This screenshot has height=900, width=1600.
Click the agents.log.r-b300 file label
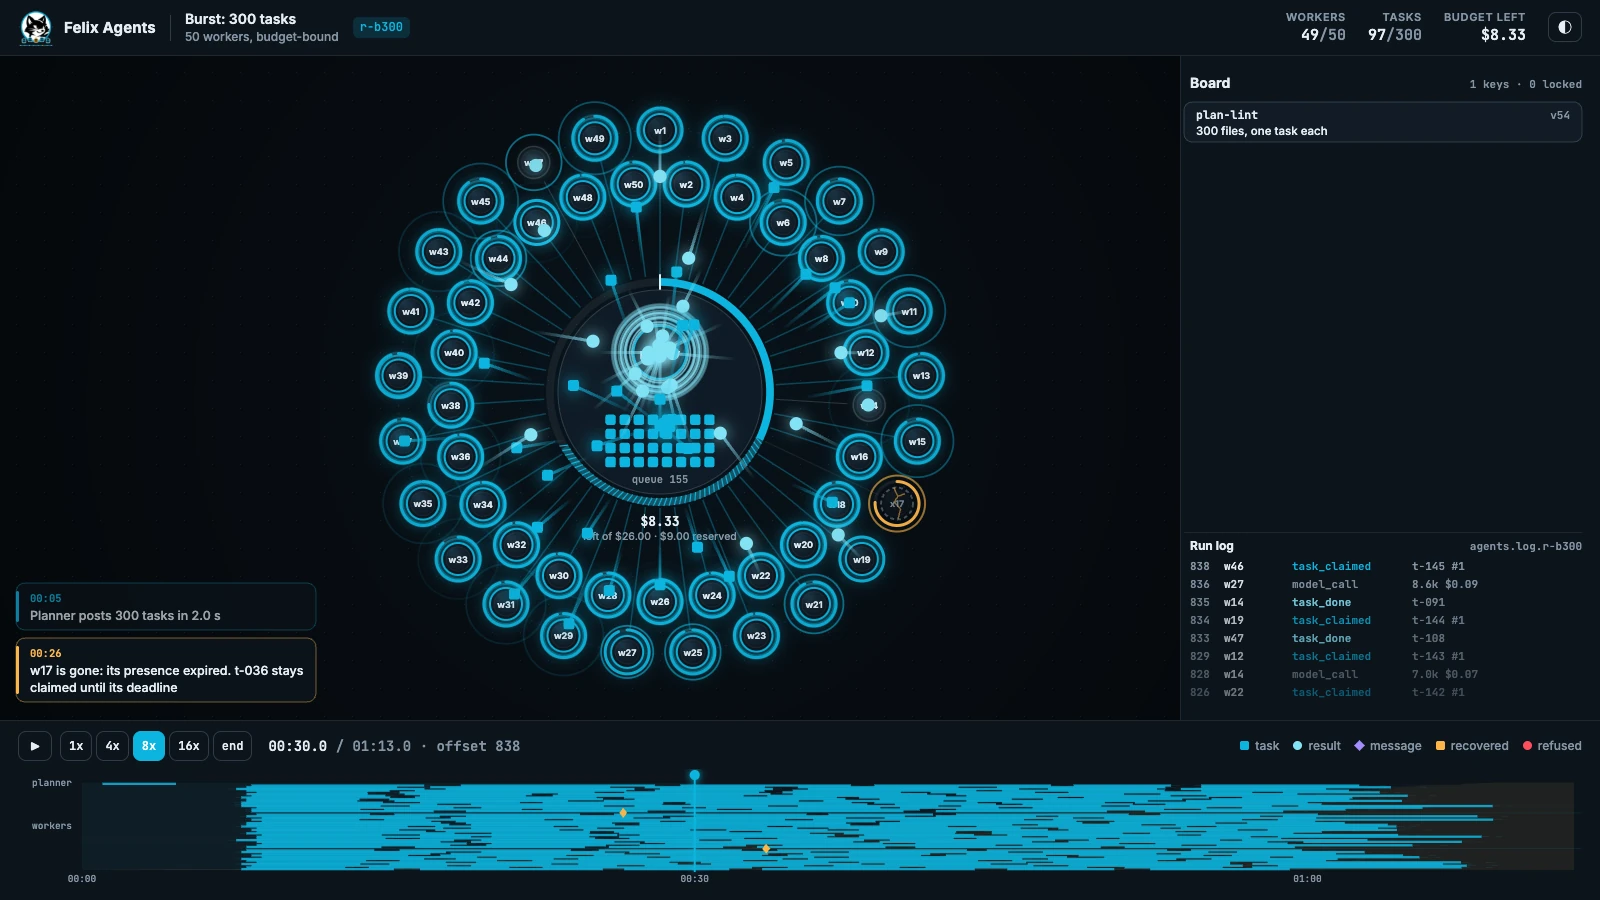(1526, 546)
